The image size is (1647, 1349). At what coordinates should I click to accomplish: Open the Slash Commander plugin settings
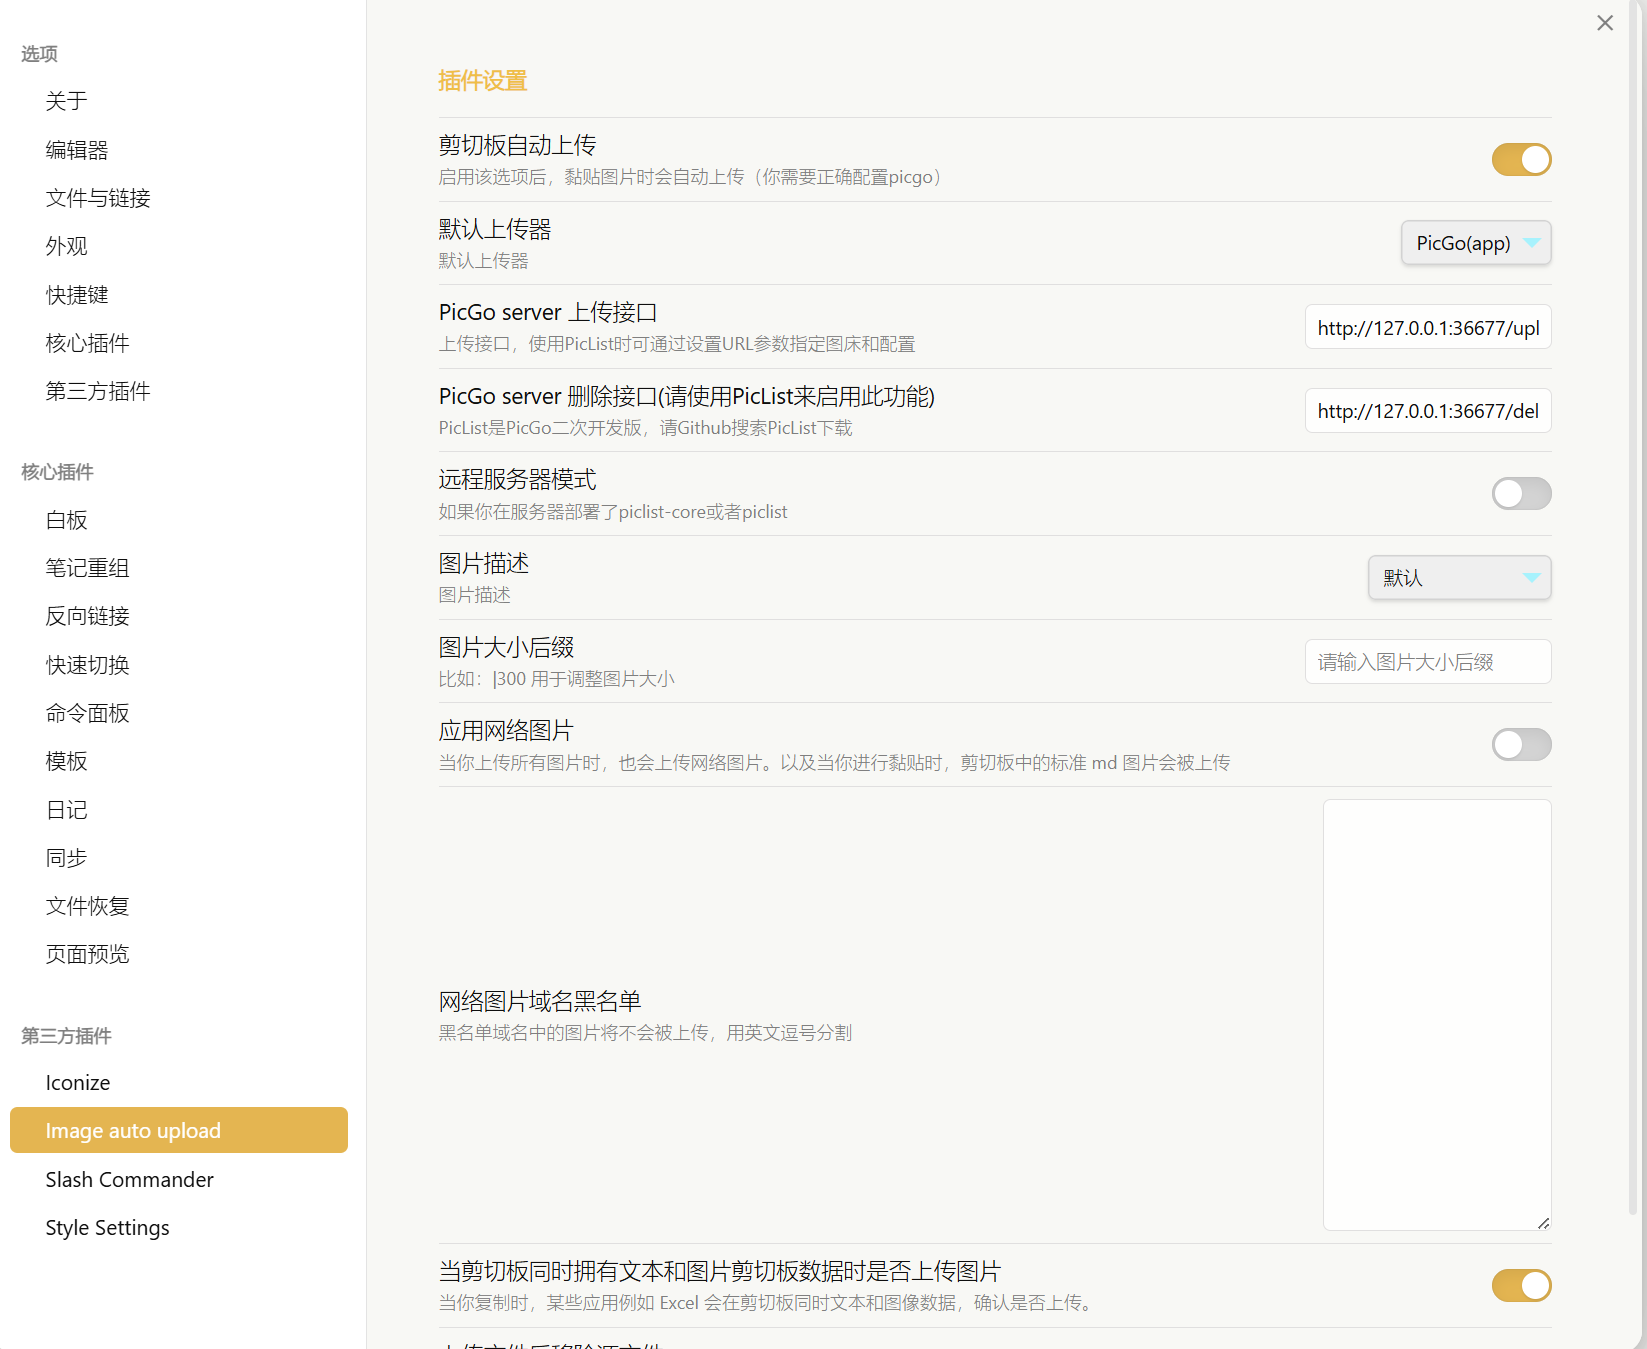coord(130,1180)
